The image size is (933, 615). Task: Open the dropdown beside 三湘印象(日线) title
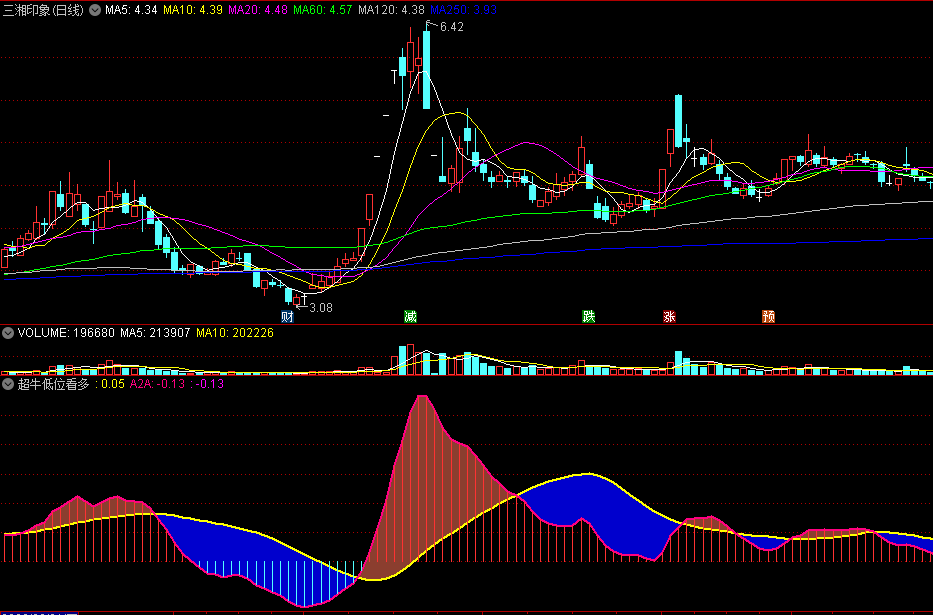tap(95, 10)
